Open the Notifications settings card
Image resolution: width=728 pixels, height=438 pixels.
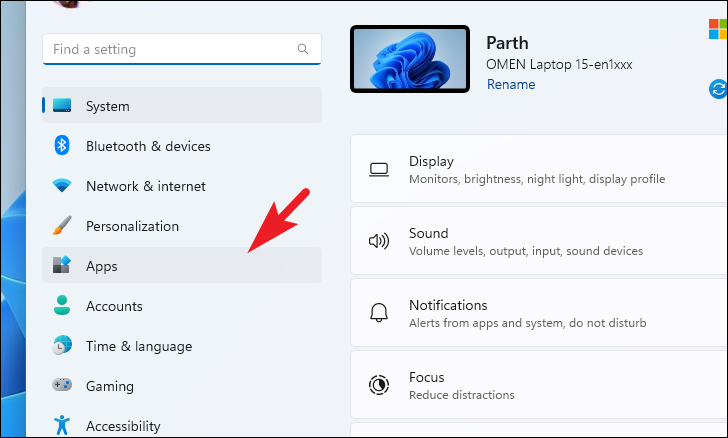539,313
